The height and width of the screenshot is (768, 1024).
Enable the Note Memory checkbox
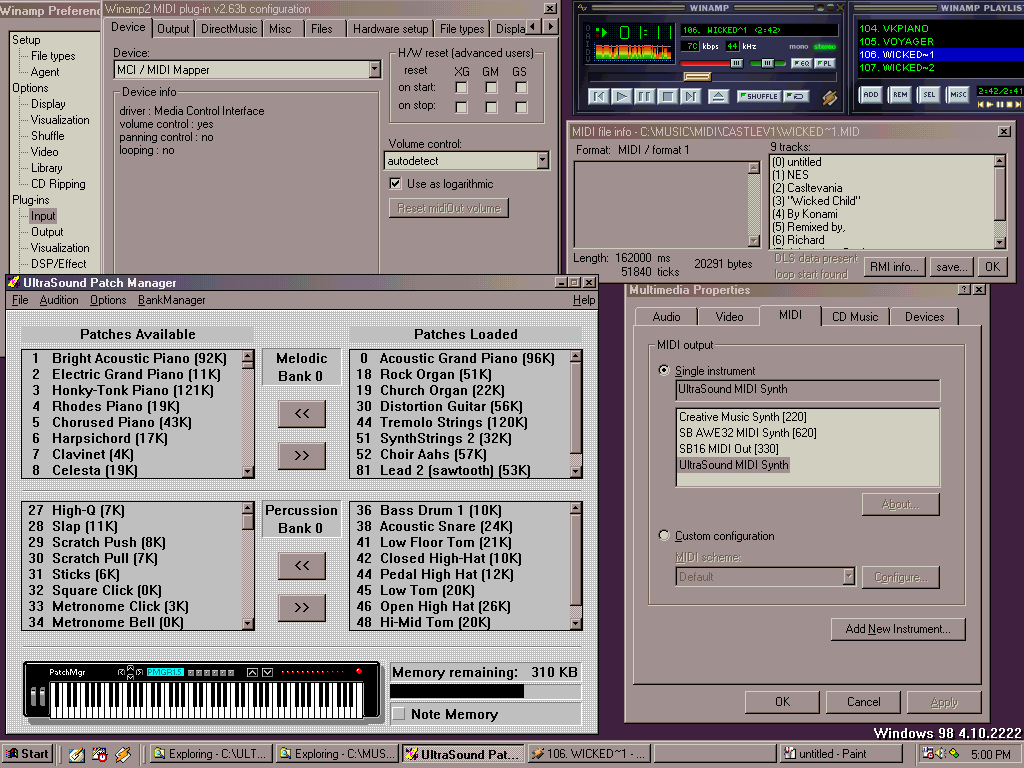399,714
